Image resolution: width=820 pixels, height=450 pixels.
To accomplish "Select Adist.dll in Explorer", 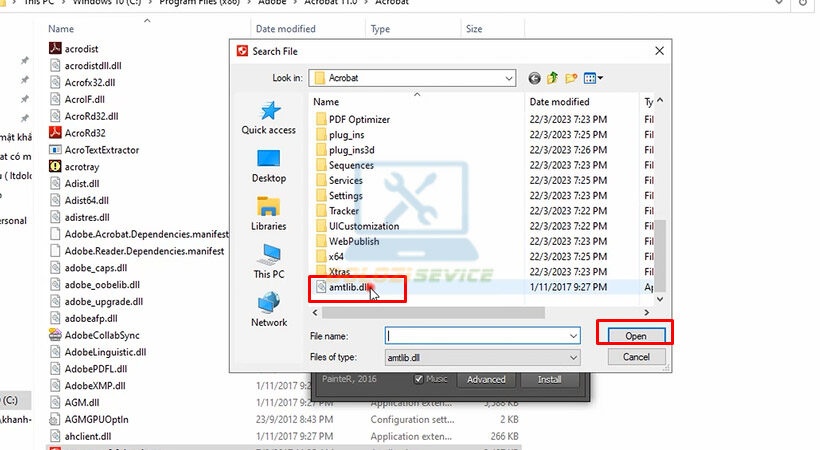I will tap(74, 183).
